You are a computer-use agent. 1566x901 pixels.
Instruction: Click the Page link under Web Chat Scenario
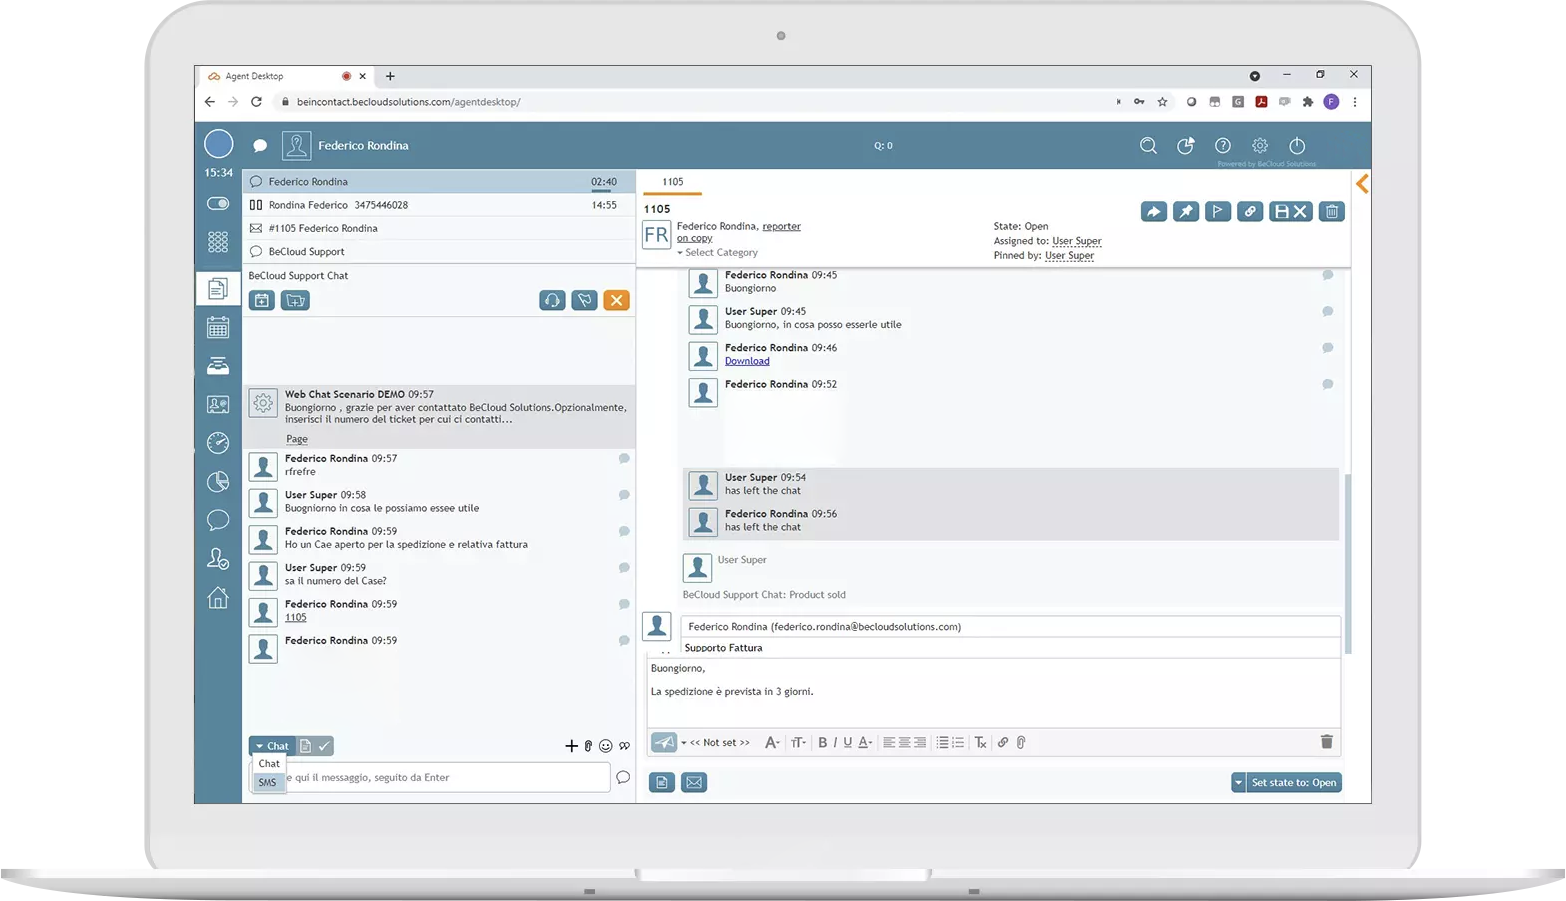(x=297, y=439)
